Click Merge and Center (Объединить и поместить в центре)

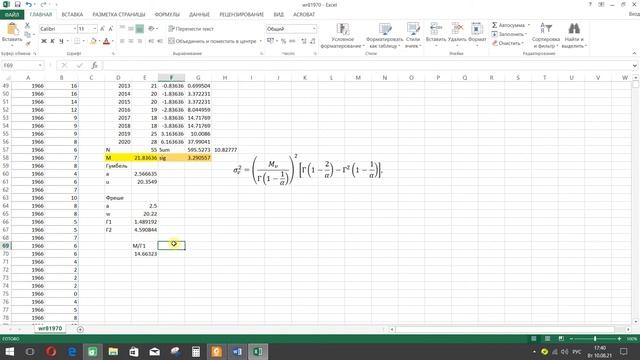click(212, 41)
